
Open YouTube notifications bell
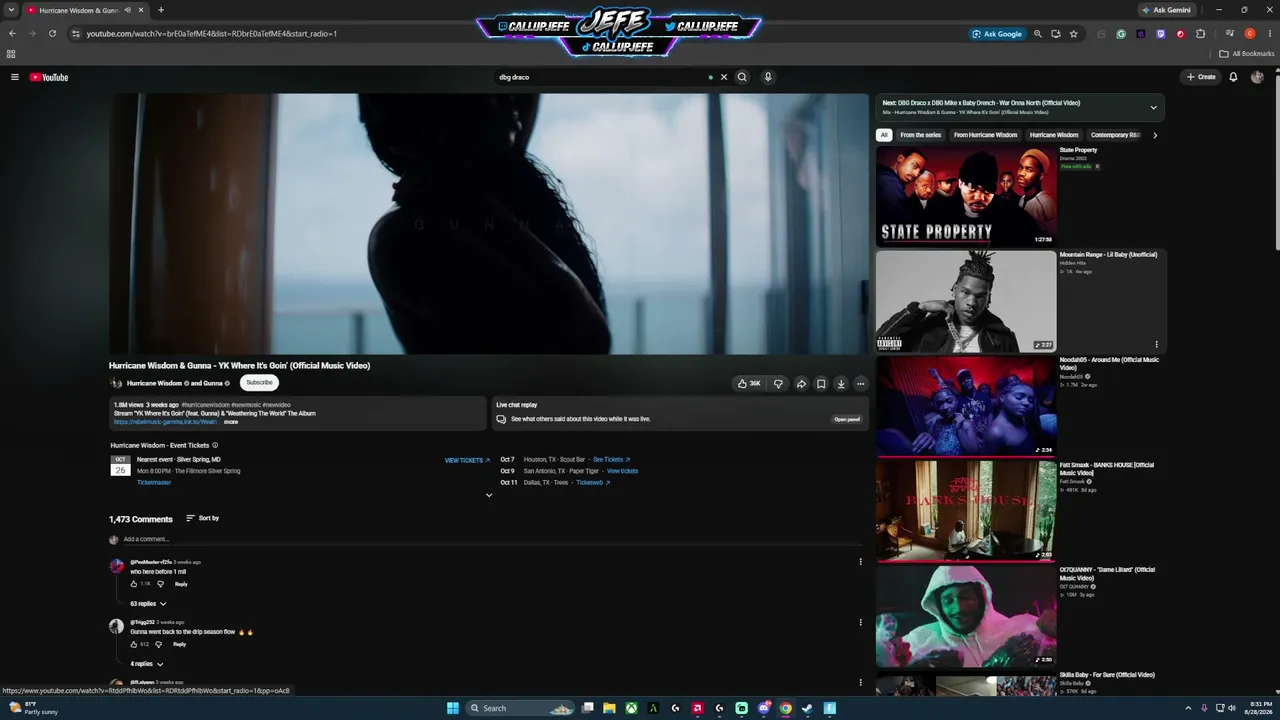(x=1233, y=77)
